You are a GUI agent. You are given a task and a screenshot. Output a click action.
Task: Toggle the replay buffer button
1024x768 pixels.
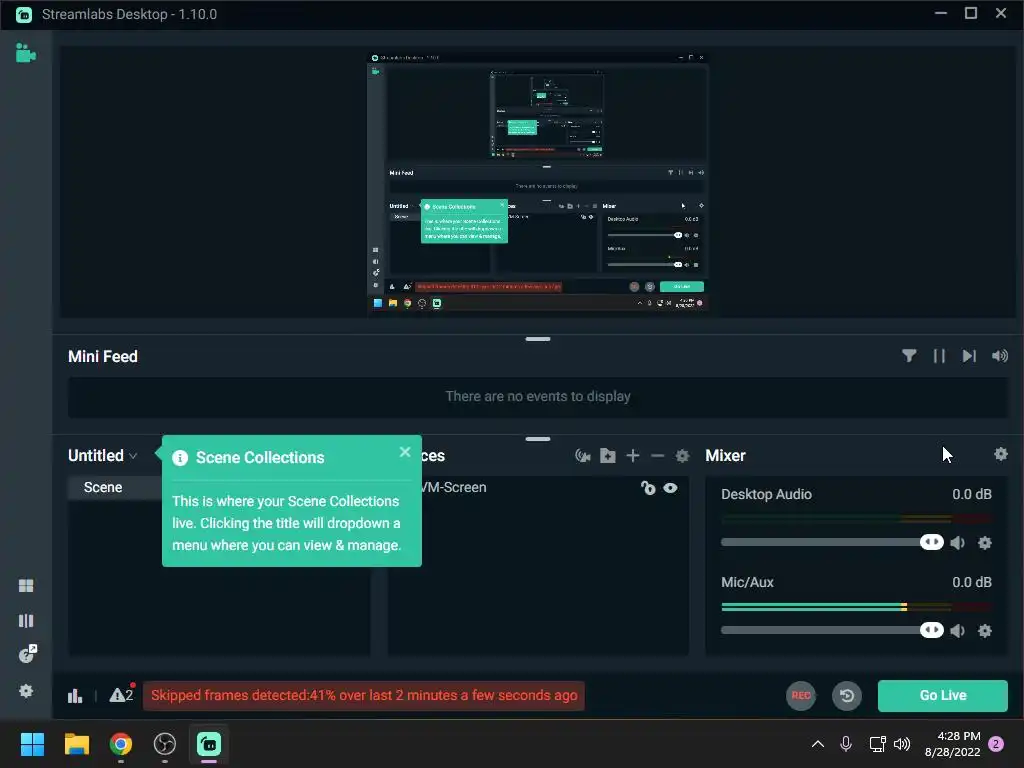click(x=847, y=696)
